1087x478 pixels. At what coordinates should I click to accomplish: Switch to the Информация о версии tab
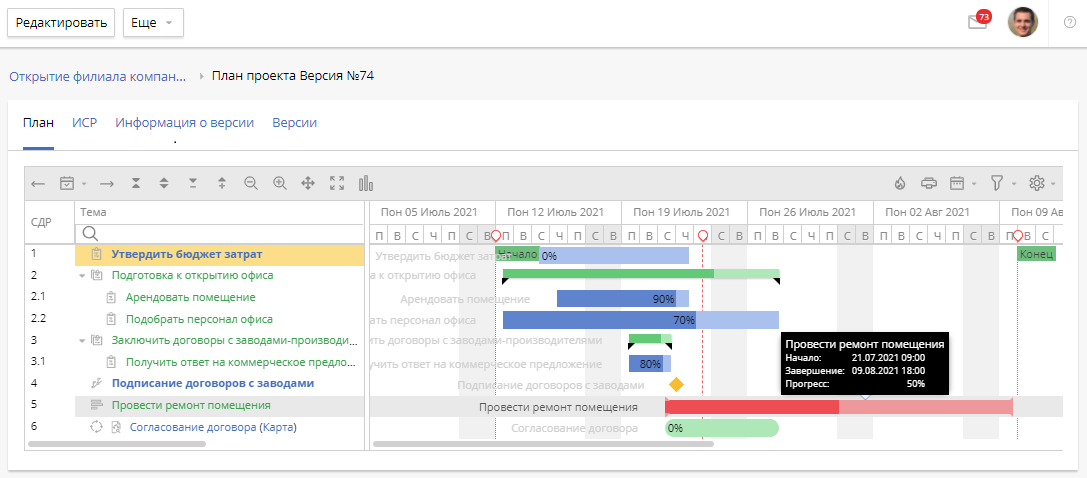(184, 123)
